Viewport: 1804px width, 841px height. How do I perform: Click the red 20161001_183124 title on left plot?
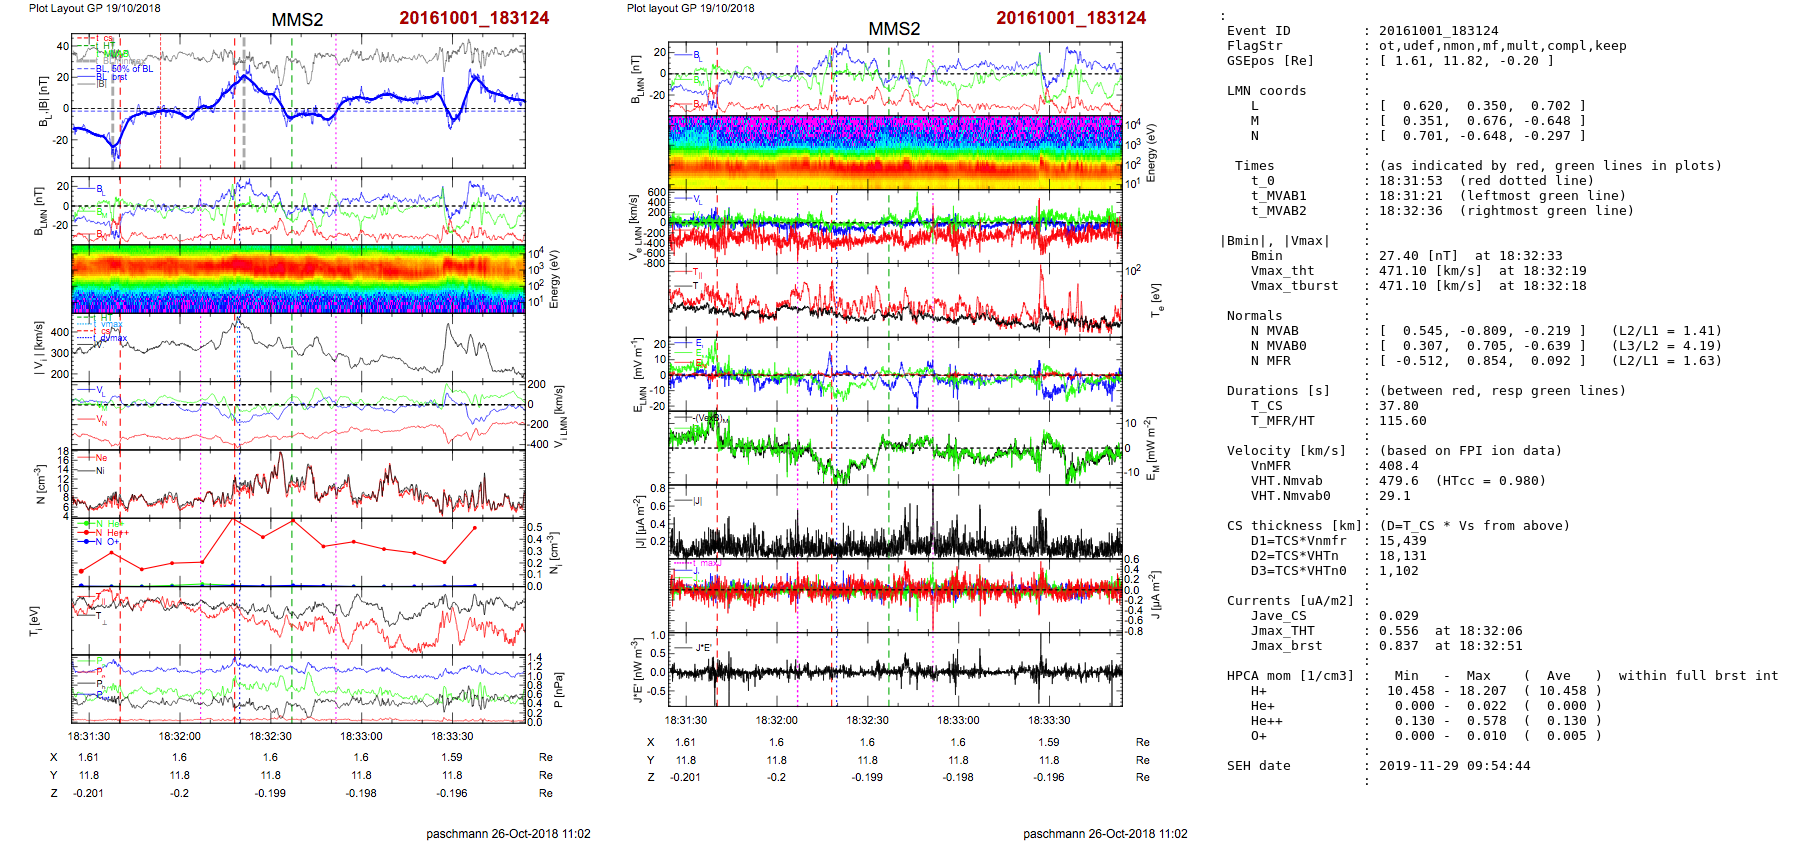point(474,18)
